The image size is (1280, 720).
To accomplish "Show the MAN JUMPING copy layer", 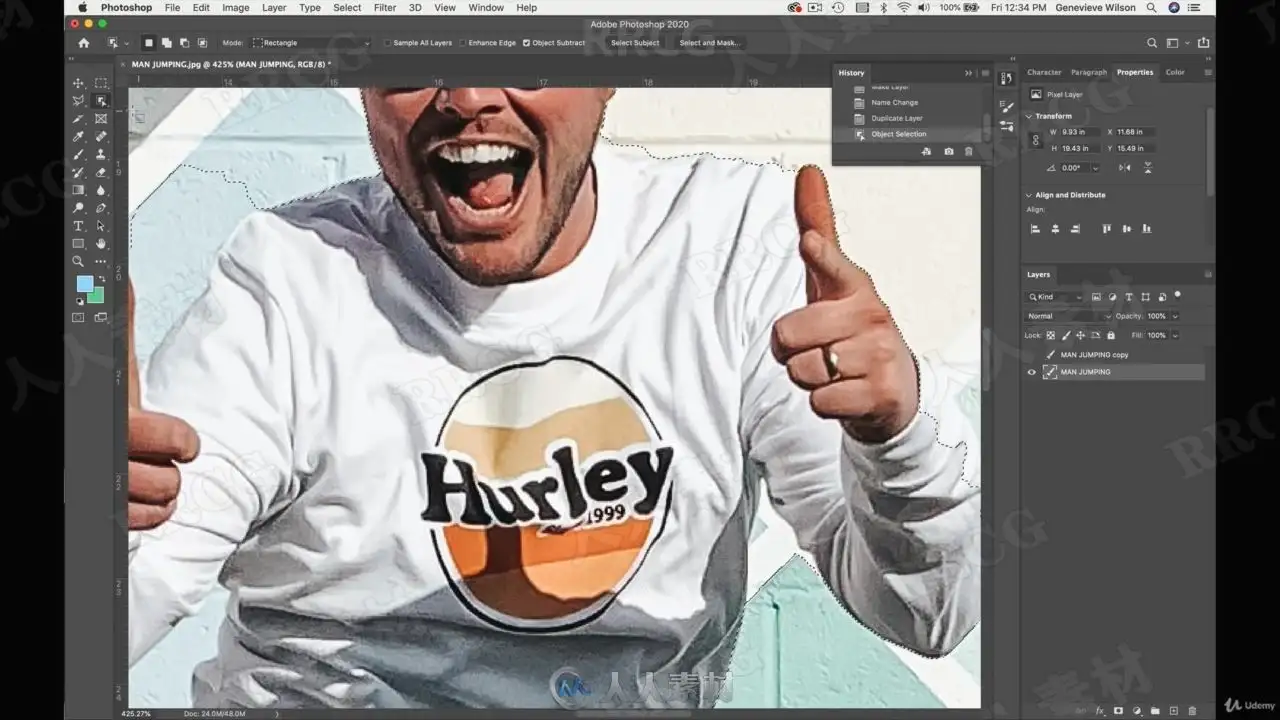I will [1032, 354].
